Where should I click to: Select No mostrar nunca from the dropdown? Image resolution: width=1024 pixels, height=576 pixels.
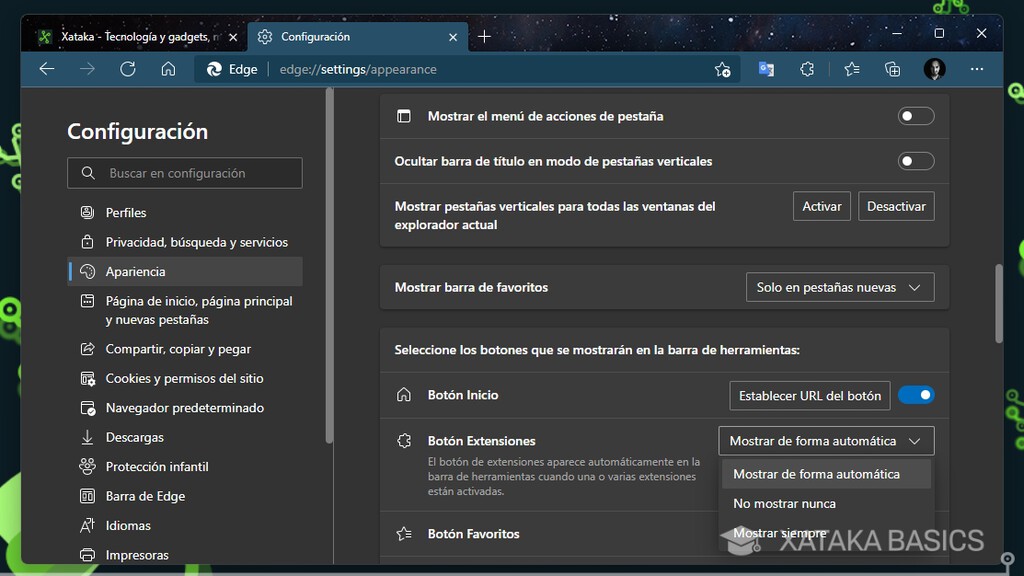[x=784, y=503]
